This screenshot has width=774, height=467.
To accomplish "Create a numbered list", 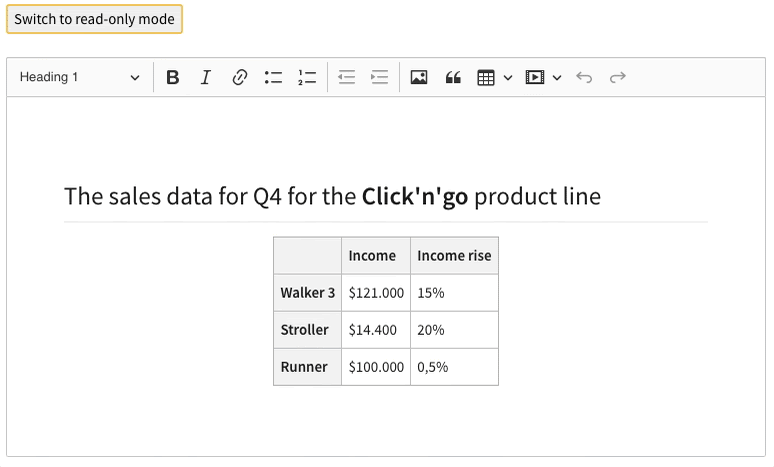I will pyautogui.click(x=307, y=77).
